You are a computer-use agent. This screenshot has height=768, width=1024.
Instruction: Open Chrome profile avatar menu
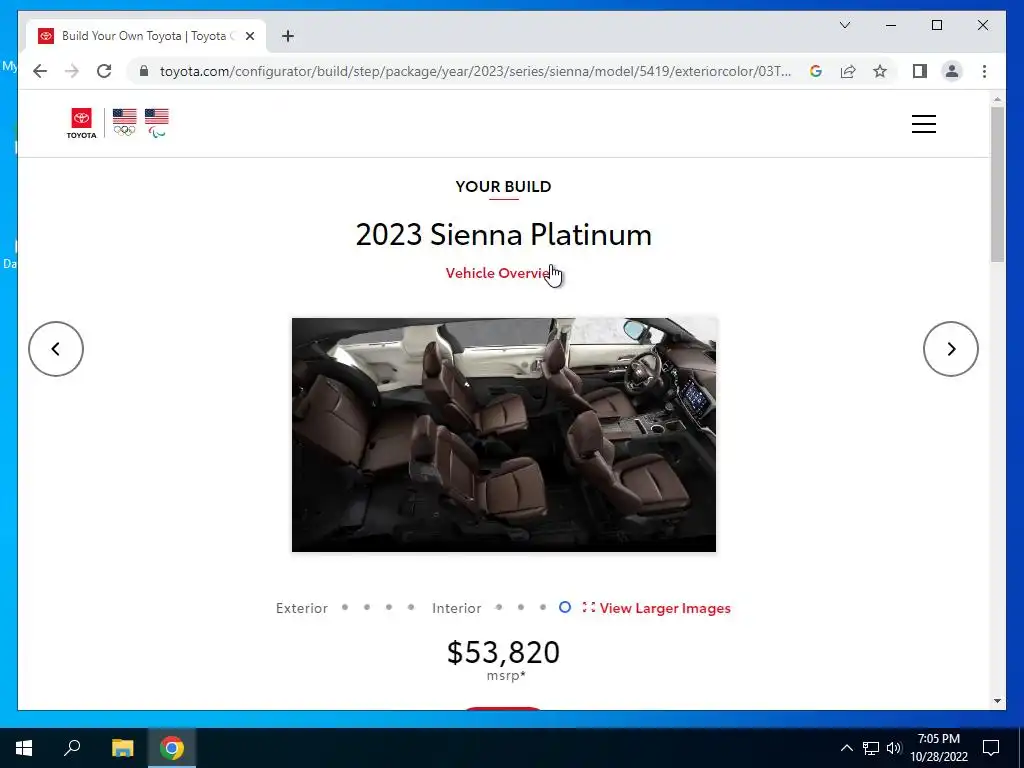(952, 71)
